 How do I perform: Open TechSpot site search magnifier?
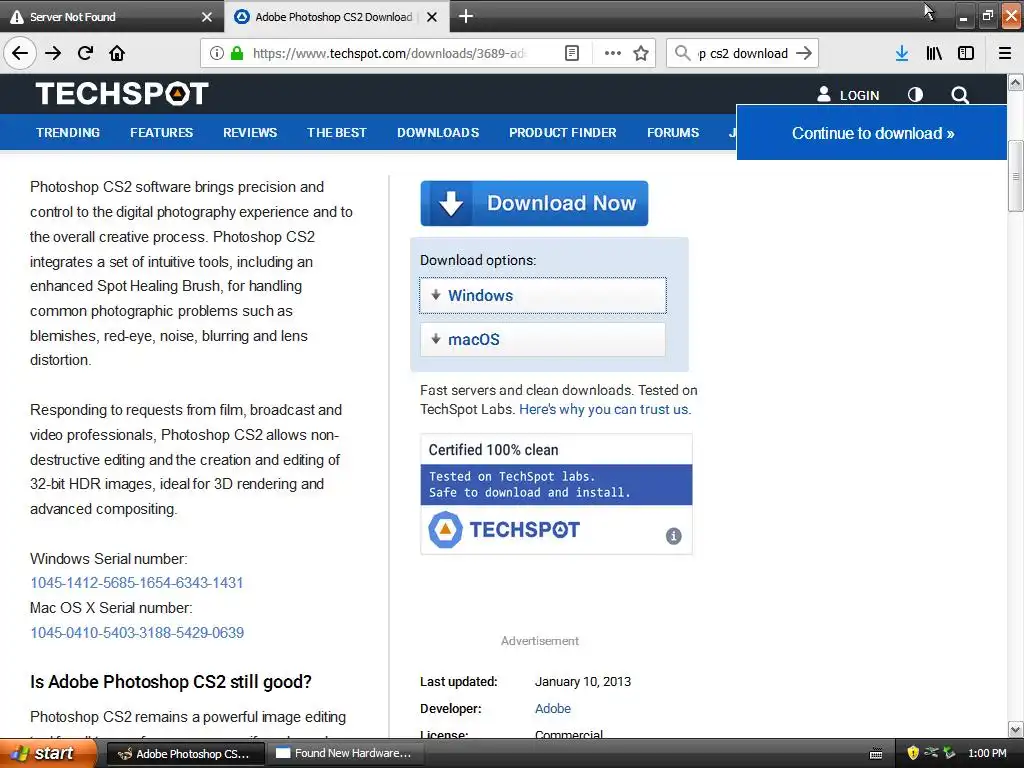click(x=960, y=95)
